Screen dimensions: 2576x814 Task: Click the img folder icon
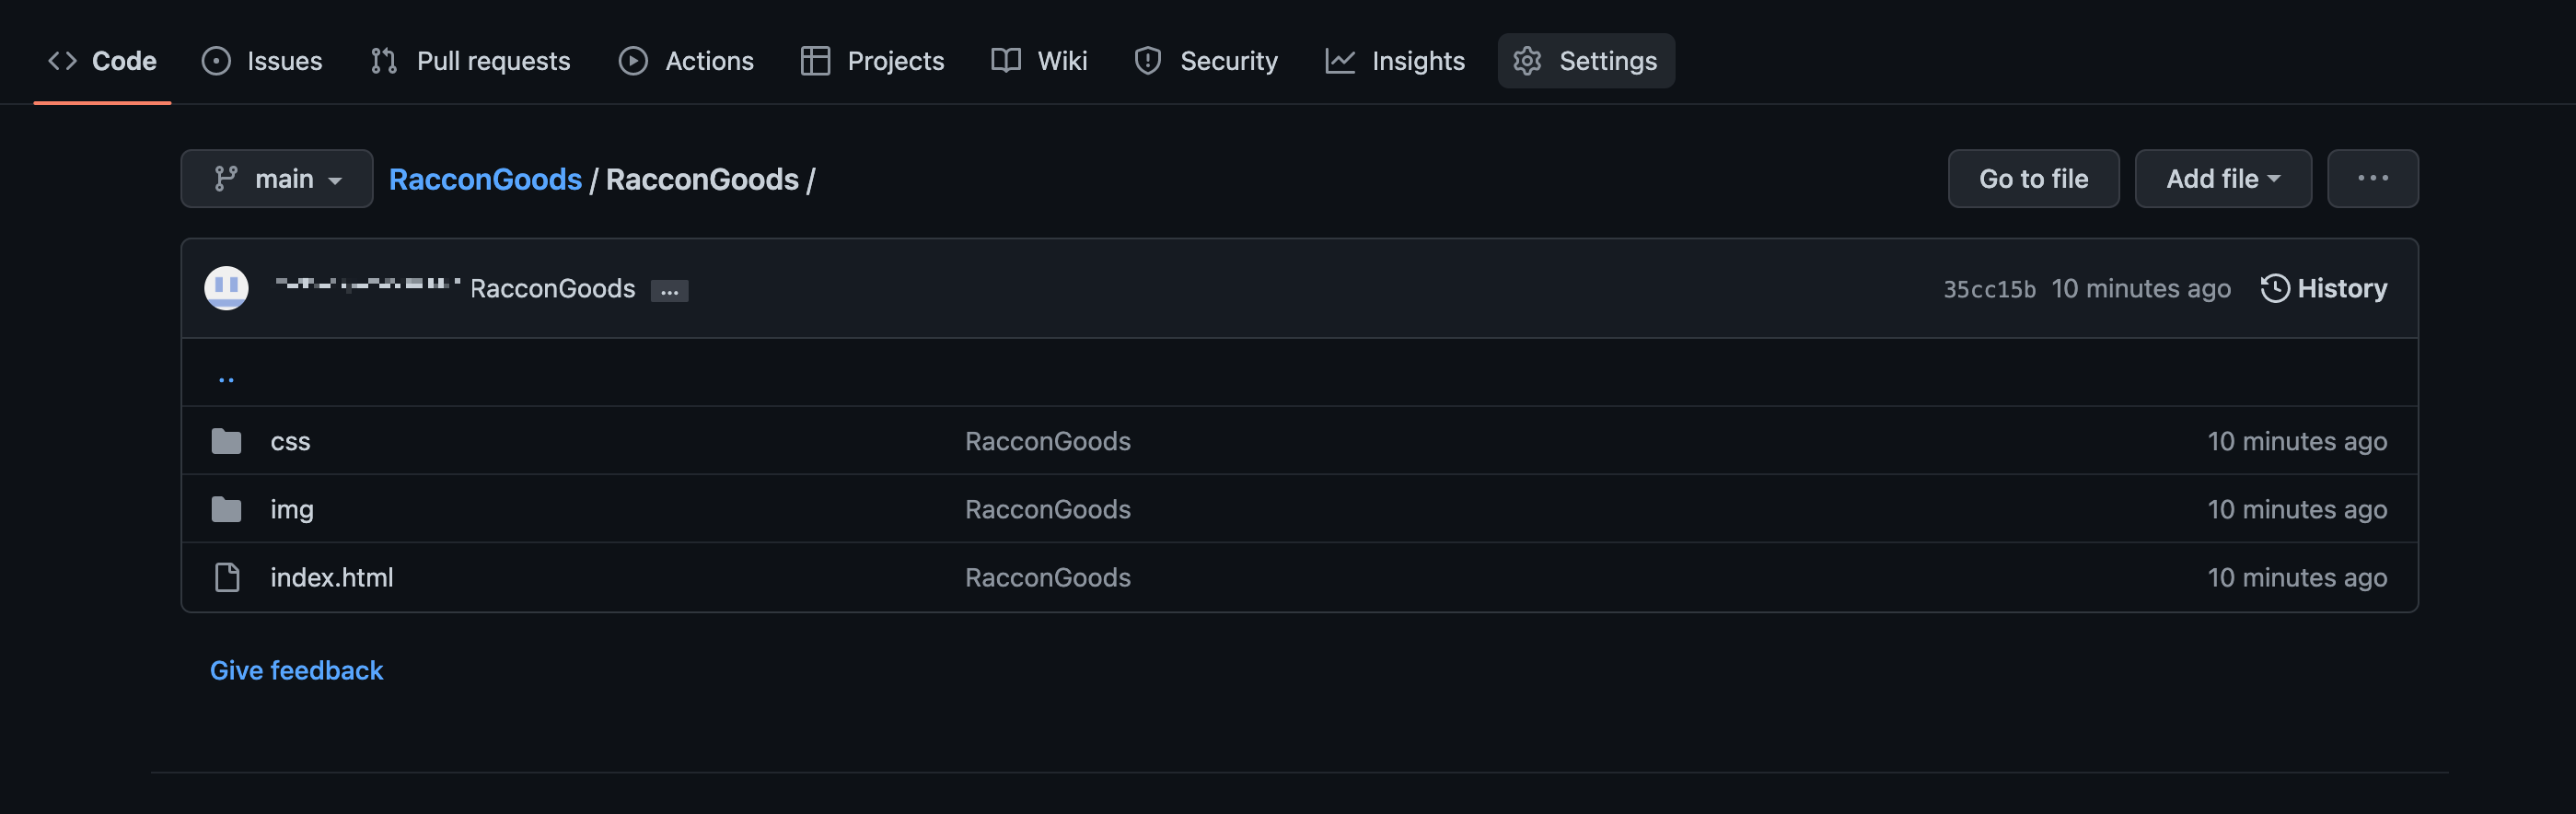(227, 509)
